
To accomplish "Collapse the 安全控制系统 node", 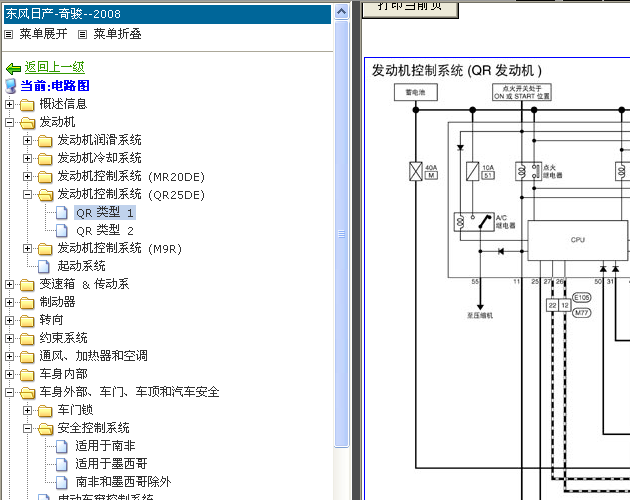I will (27, 428).
